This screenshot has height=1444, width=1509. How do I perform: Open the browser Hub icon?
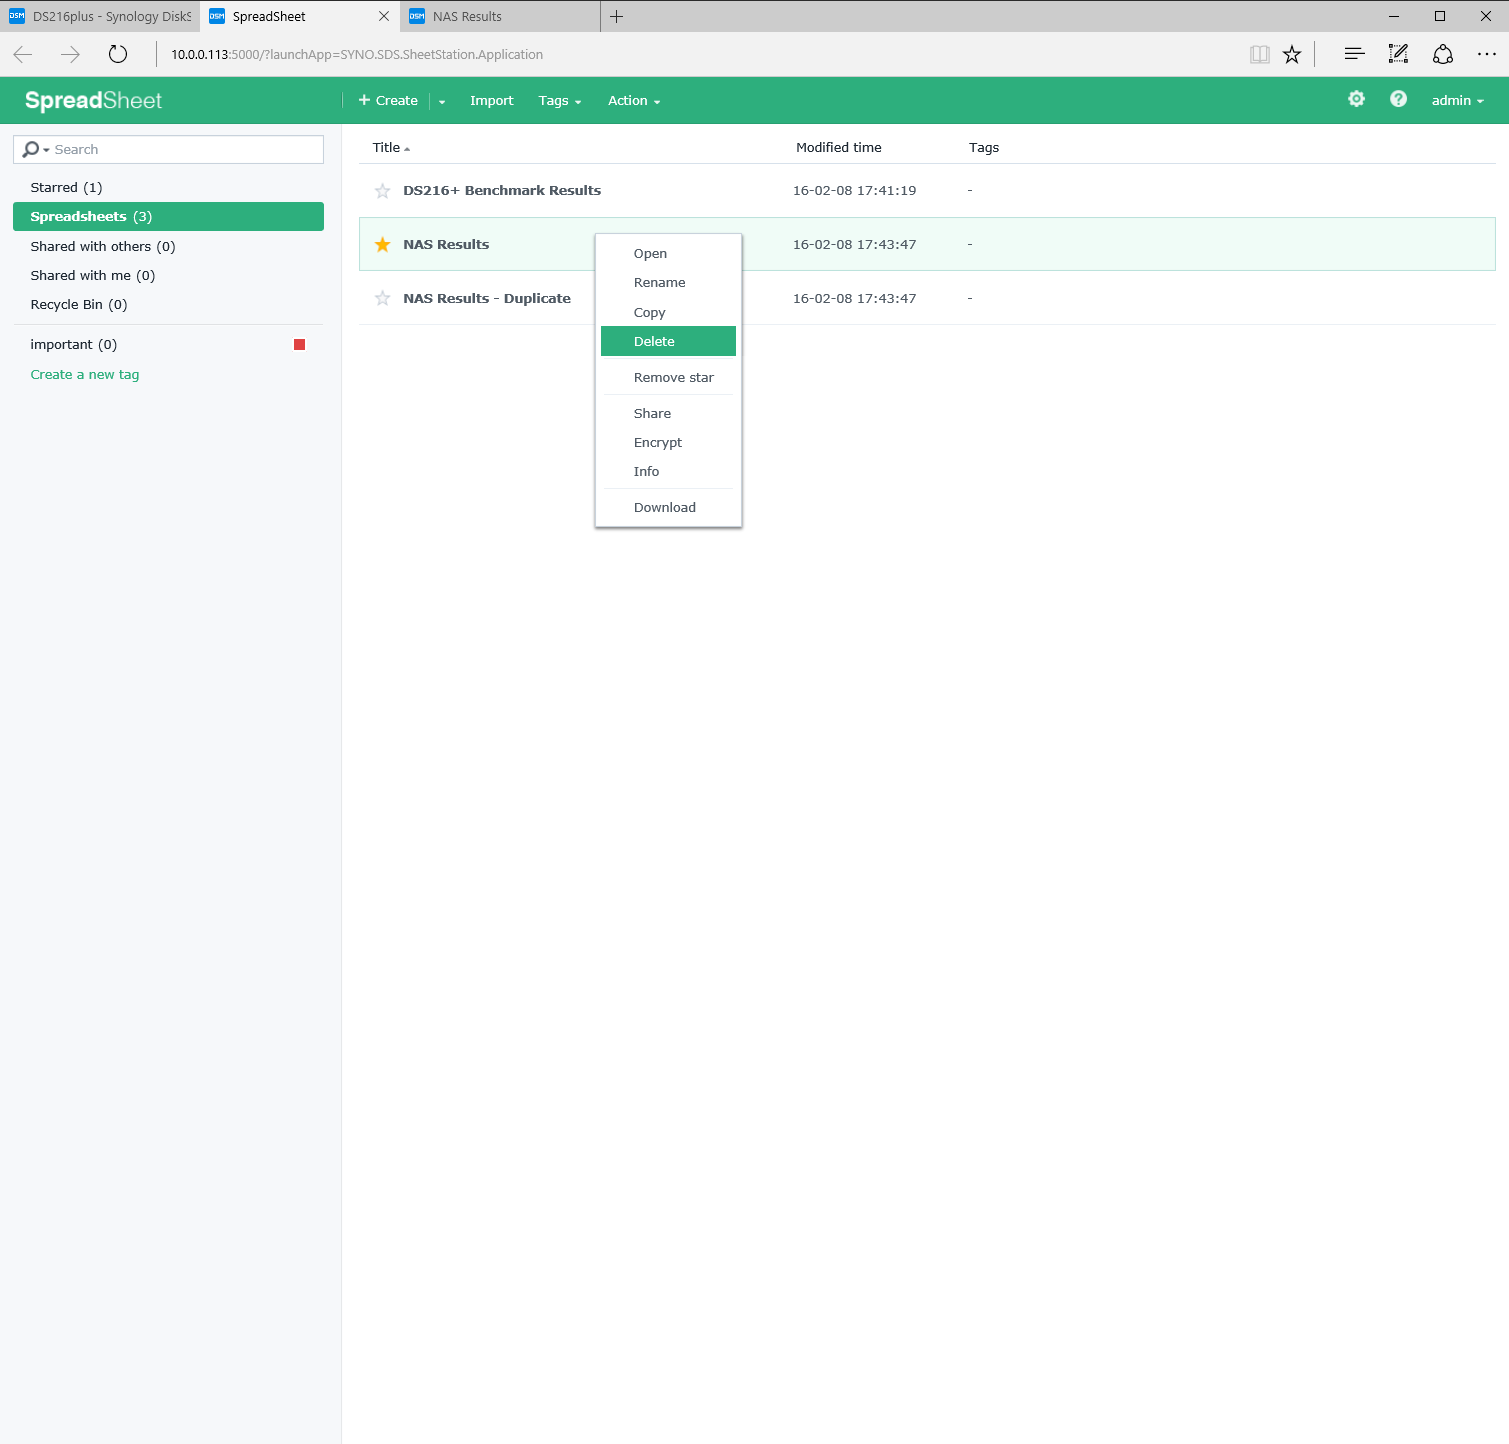click(x=1354, y=55)
